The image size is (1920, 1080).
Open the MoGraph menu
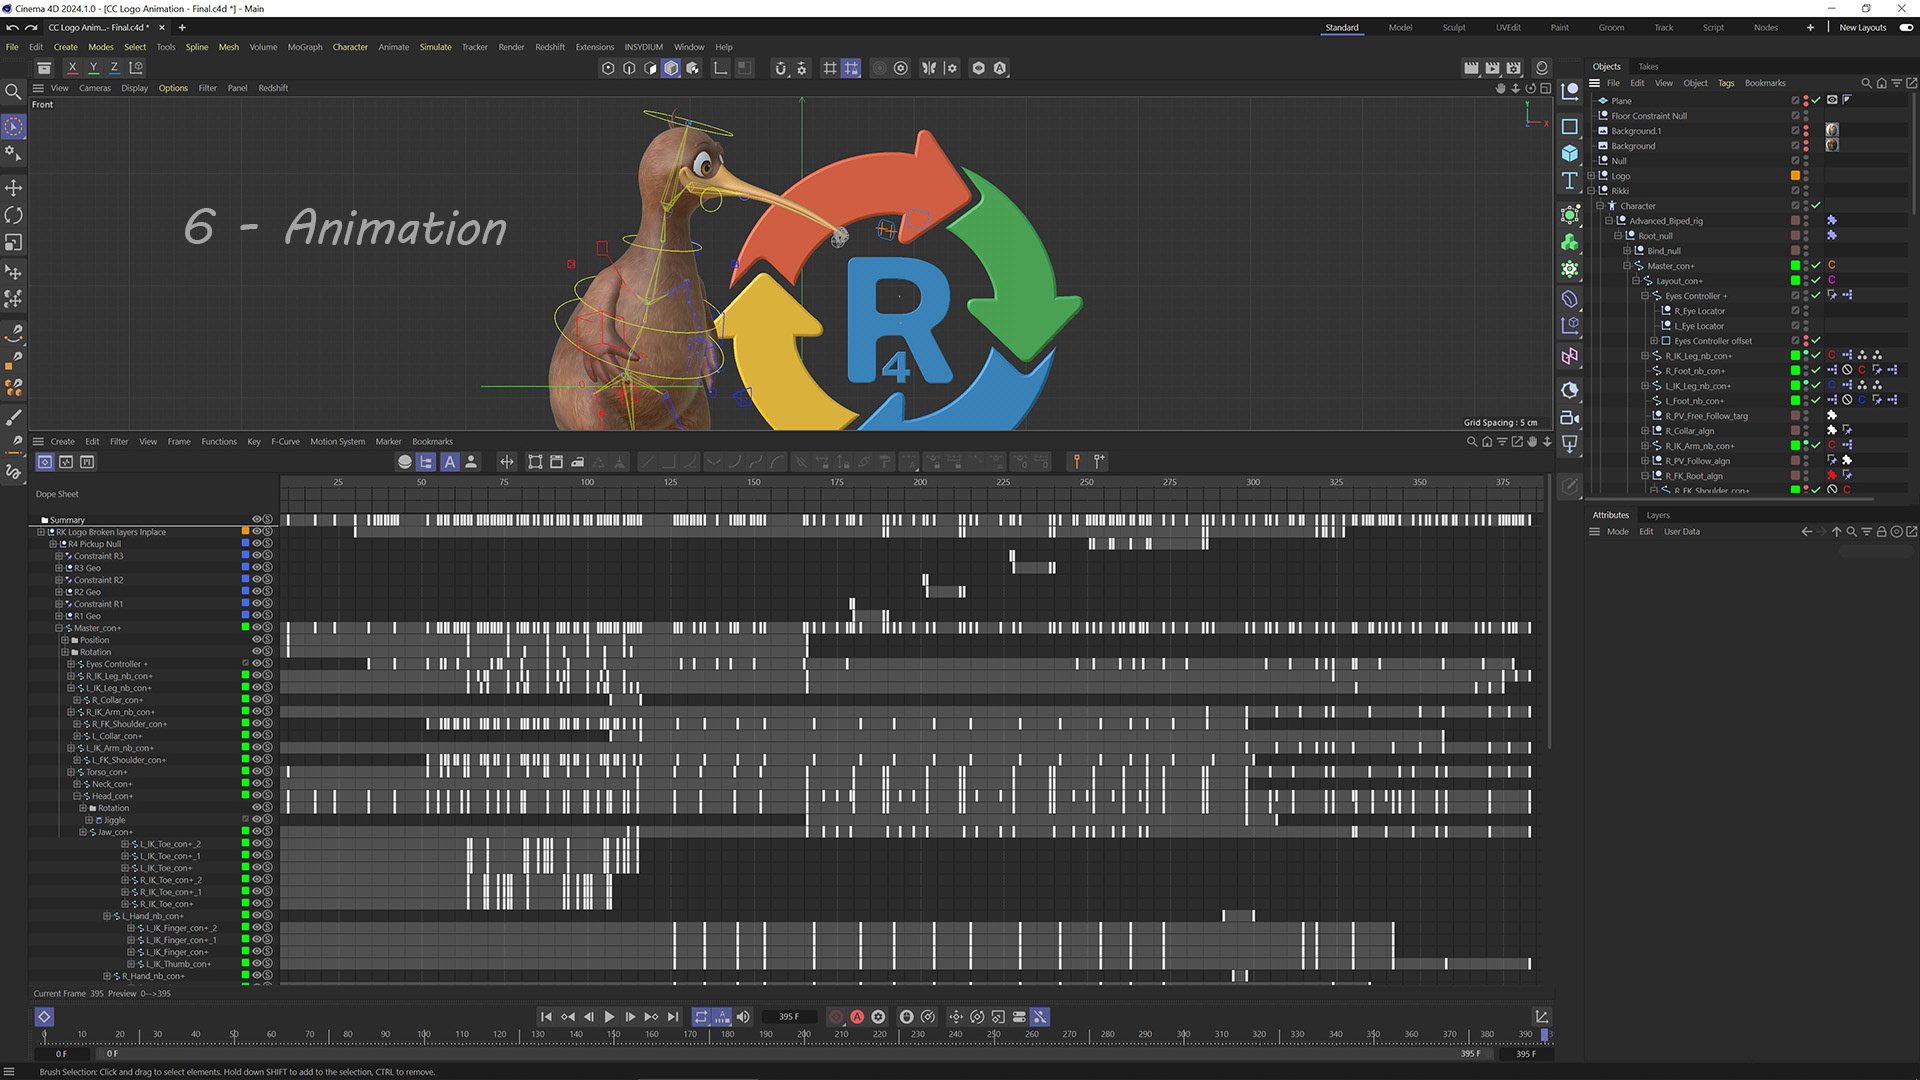tap(305, 47)
